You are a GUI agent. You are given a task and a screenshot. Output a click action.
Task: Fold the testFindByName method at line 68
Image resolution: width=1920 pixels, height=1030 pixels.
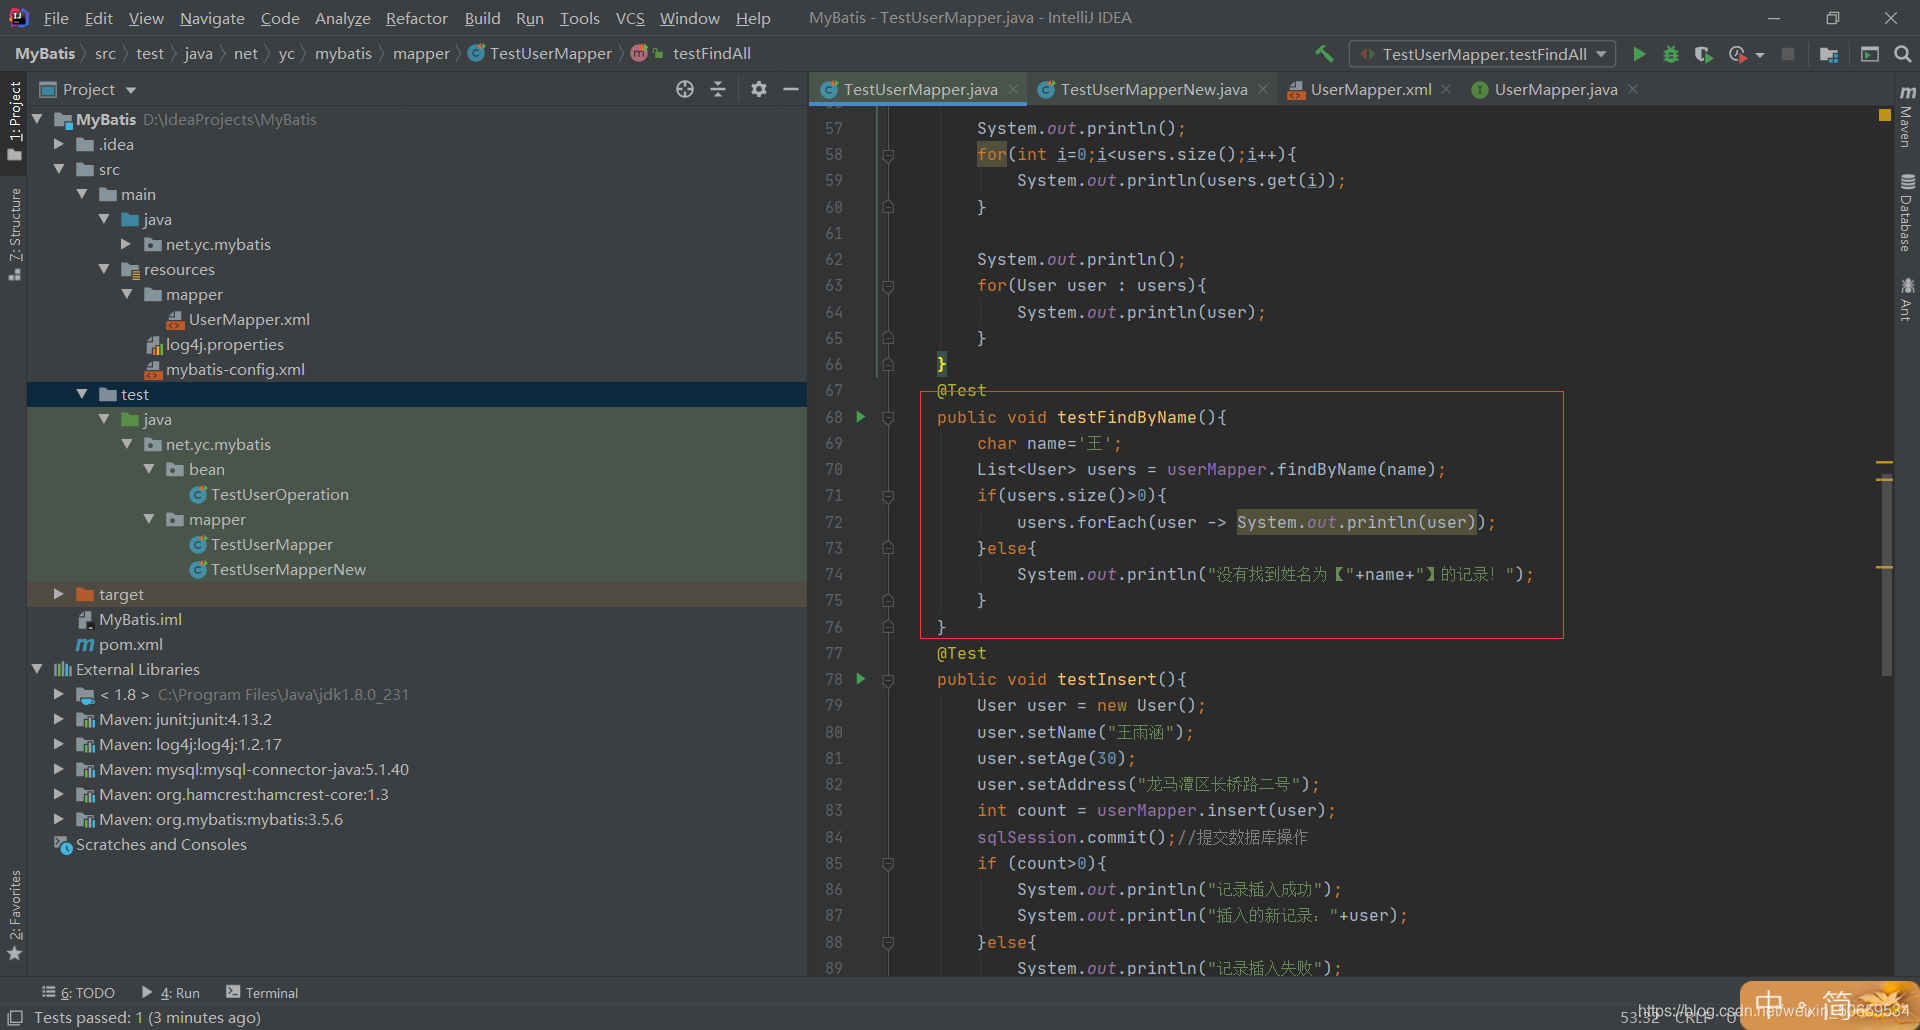pyautogui.click(x=888, y=418)
